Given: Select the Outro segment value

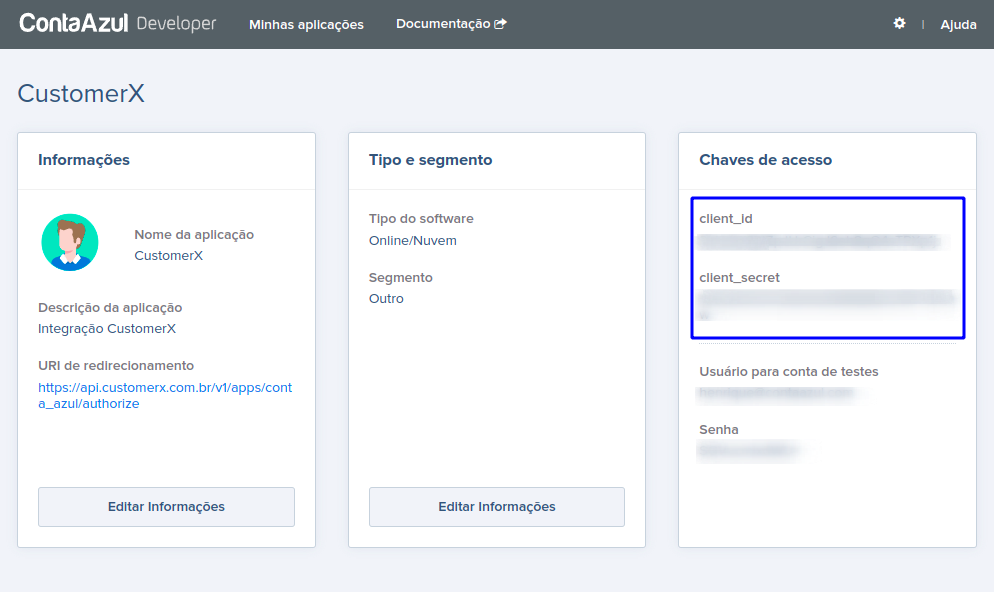Looking at the screenshot, I should click(x=386, y=299).
